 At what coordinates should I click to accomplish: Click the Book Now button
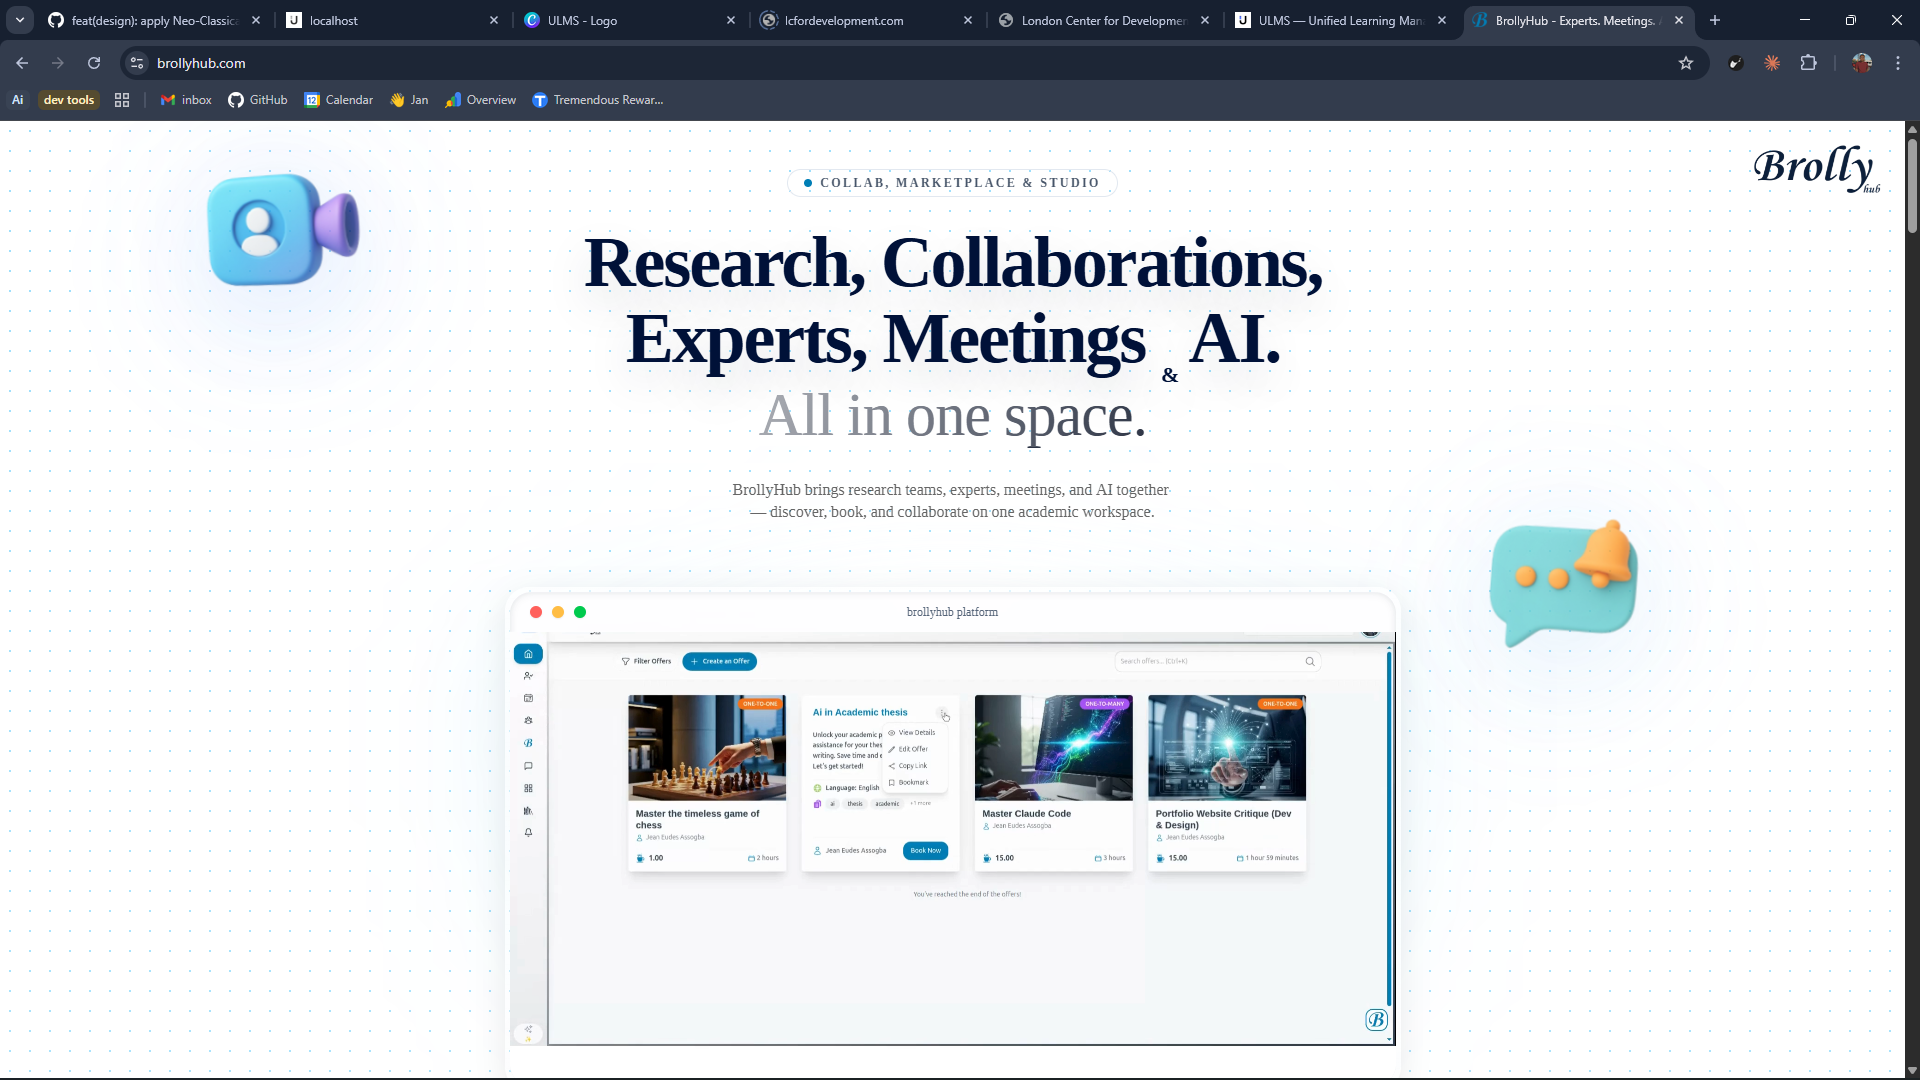pyautogui.click(x=925, y=851)
